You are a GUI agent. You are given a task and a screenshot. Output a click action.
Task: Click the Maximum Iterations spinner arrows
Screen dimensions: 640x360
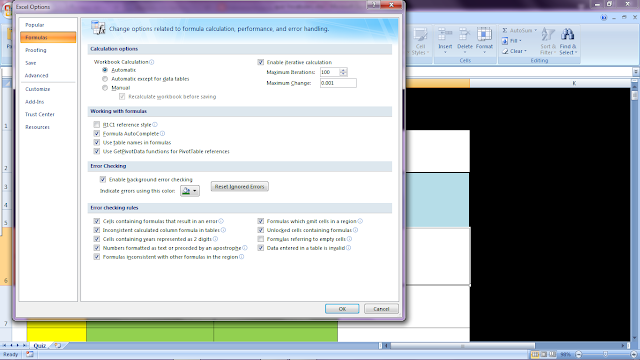coord(343,72)
